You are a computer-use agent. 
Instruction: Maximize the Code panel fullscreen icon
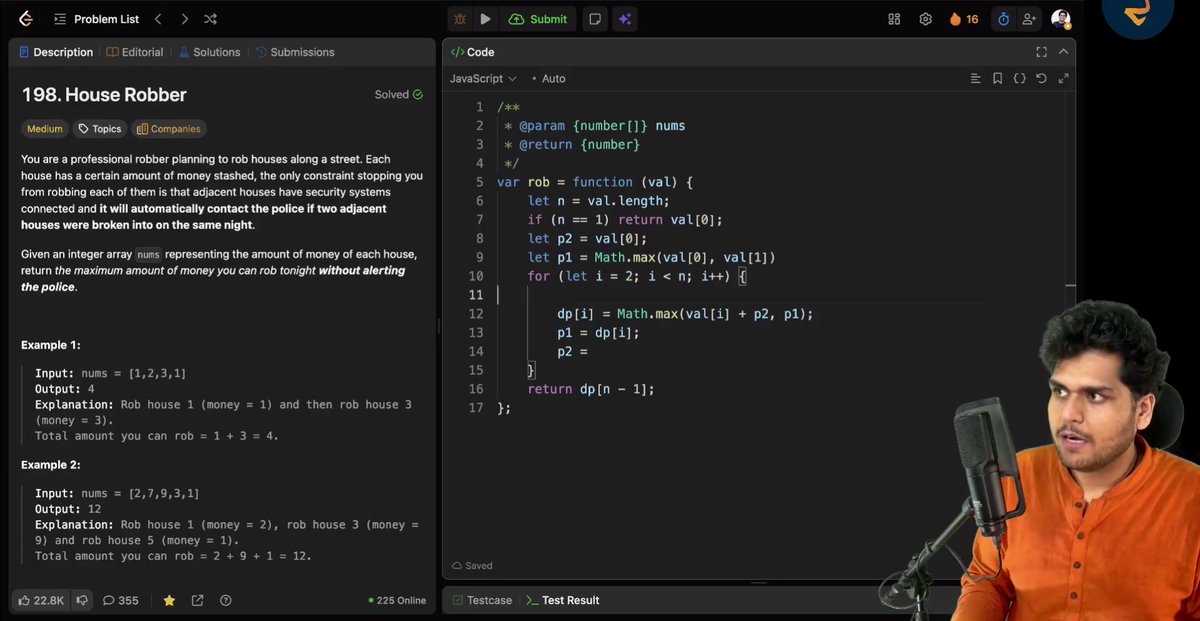[1041, 52]
